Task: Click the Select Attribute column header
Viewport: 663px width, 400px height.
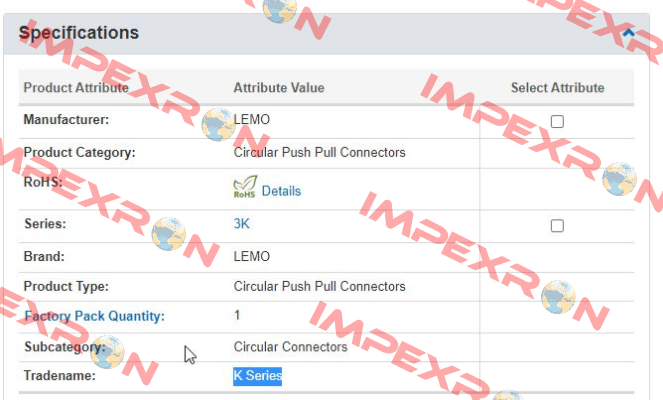Action: [557, 88]
